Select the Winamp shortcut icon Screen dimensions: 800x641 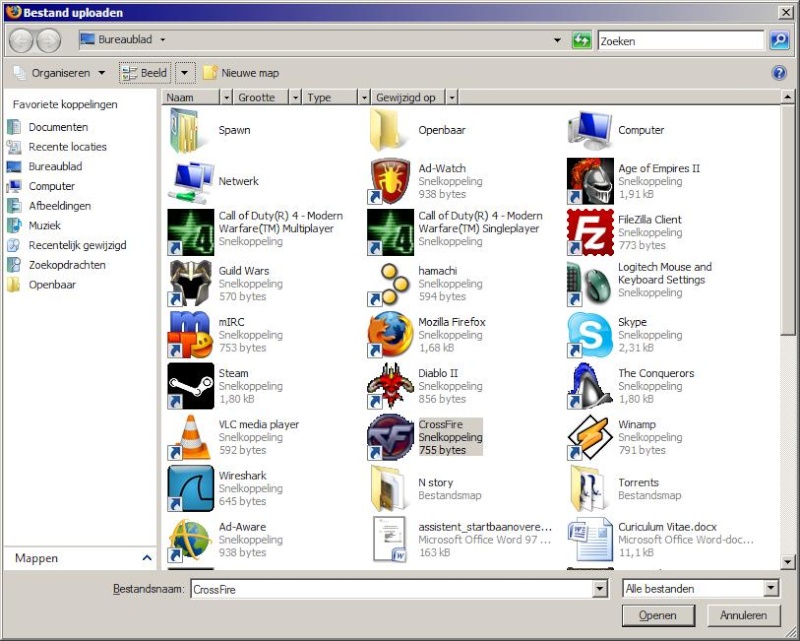click(590, 437)
